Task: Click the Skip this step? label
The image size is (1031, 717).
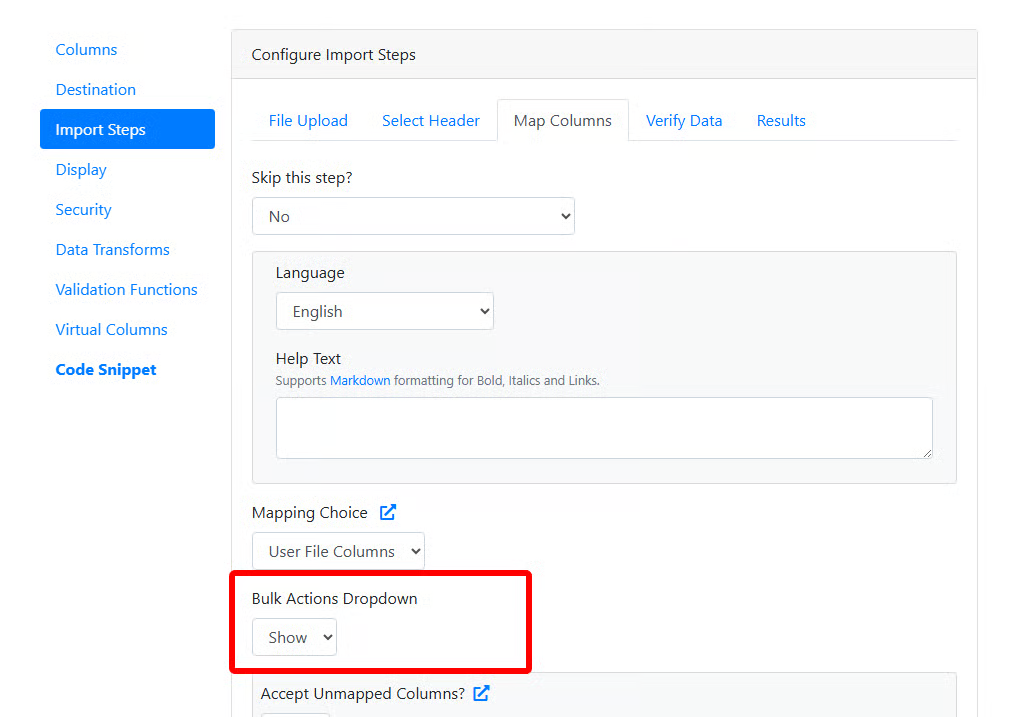Action: [302, 178]
